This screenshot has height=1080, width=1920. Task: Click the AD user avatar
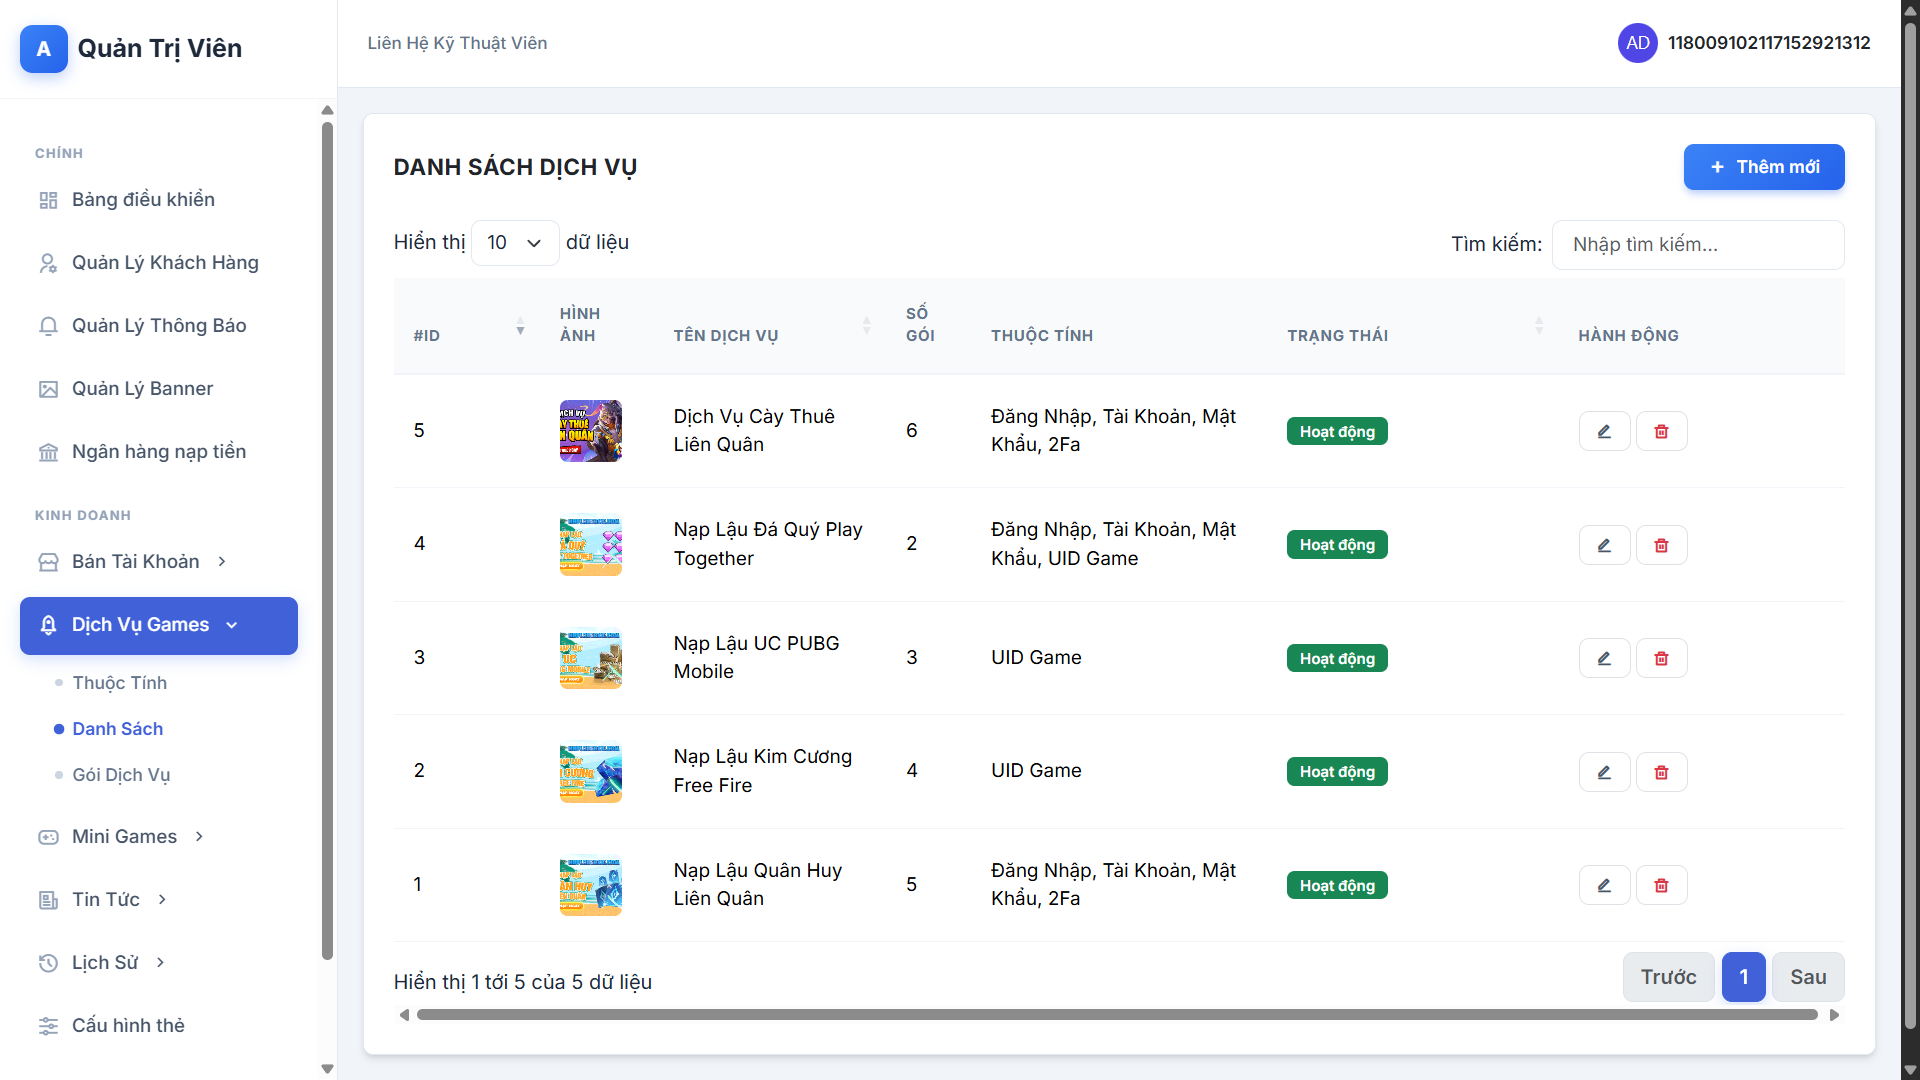(1637, 43)
